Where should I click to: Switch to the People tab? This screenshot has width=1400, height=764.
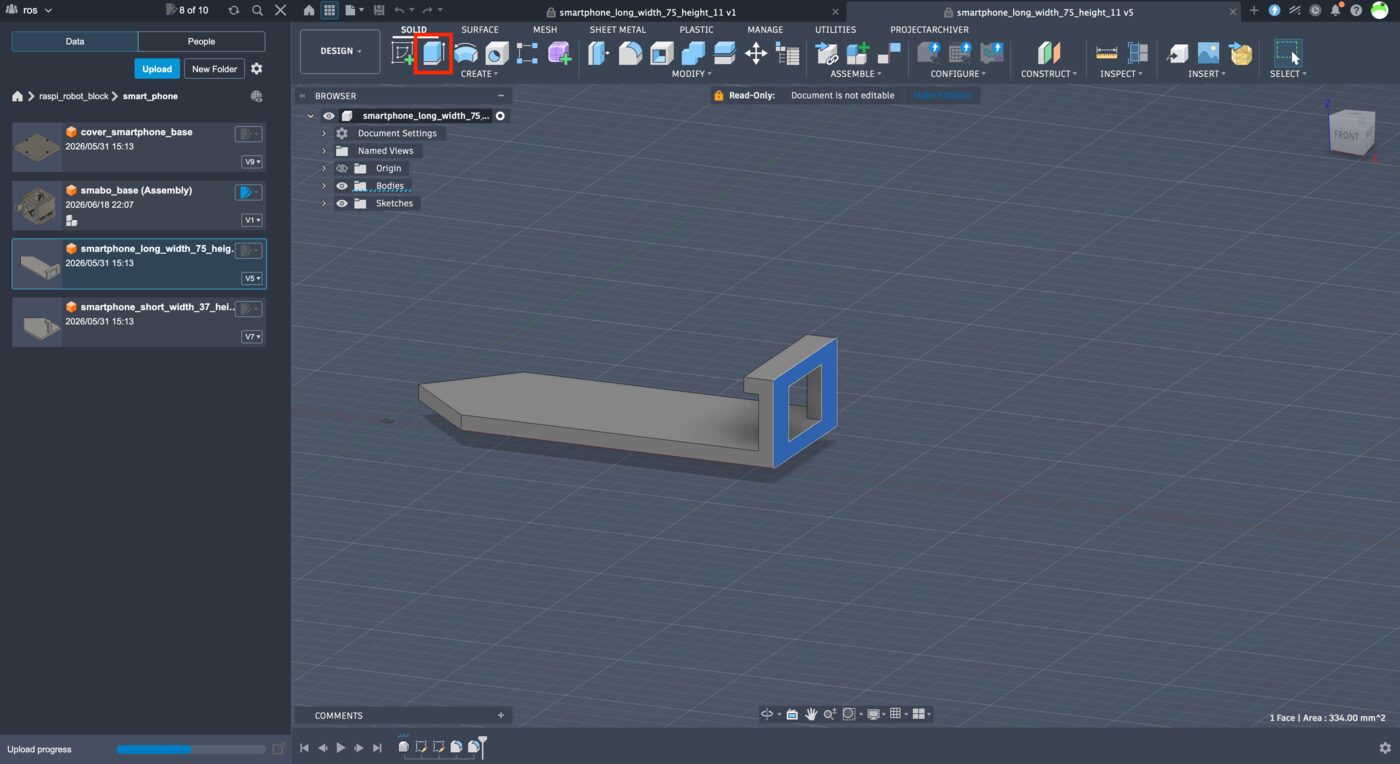(201, 41)
